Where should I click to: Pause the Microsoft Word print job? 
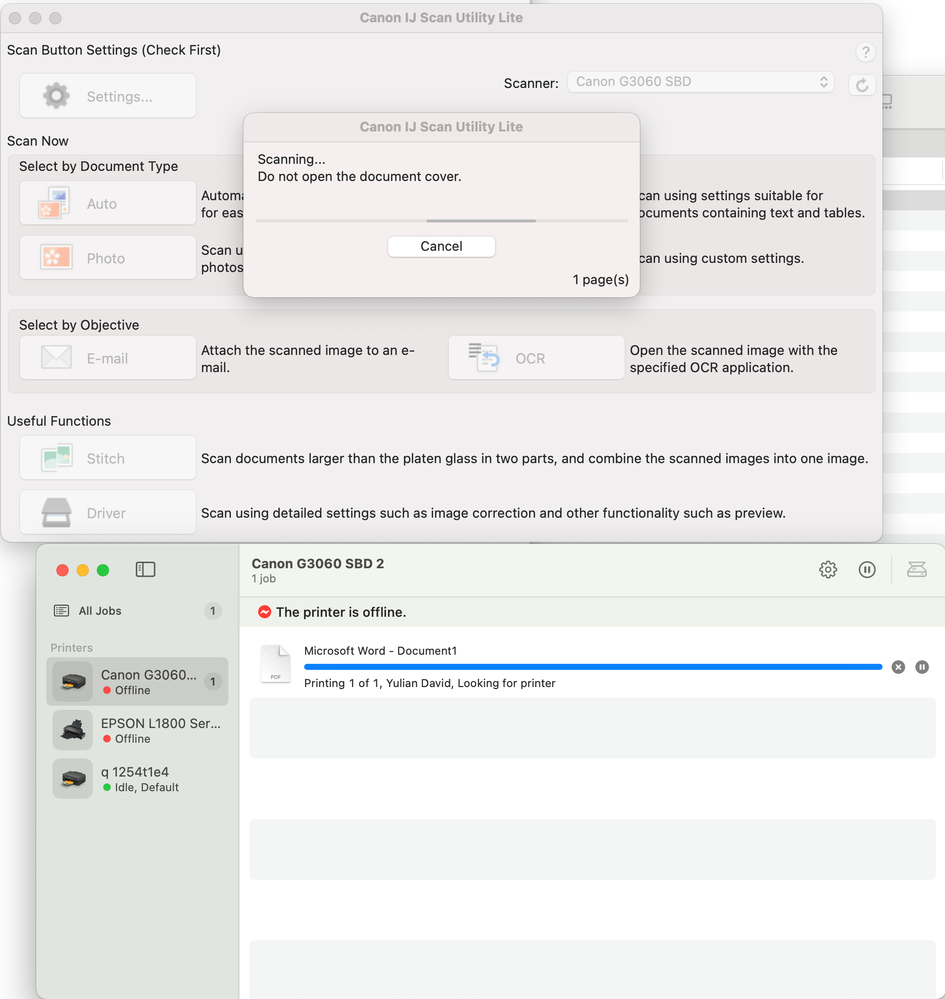[x=921, y=666]
